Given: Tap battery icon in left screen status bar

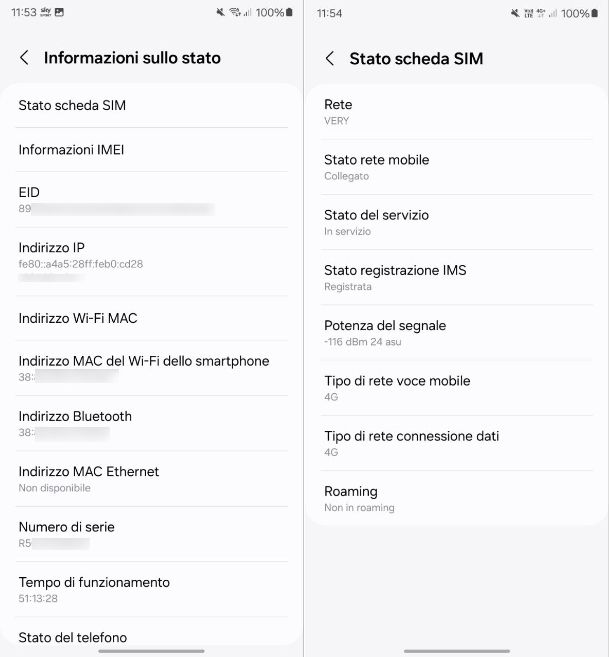Looking at the screenshot, I should pyautogui.click(x=289, y=13).
